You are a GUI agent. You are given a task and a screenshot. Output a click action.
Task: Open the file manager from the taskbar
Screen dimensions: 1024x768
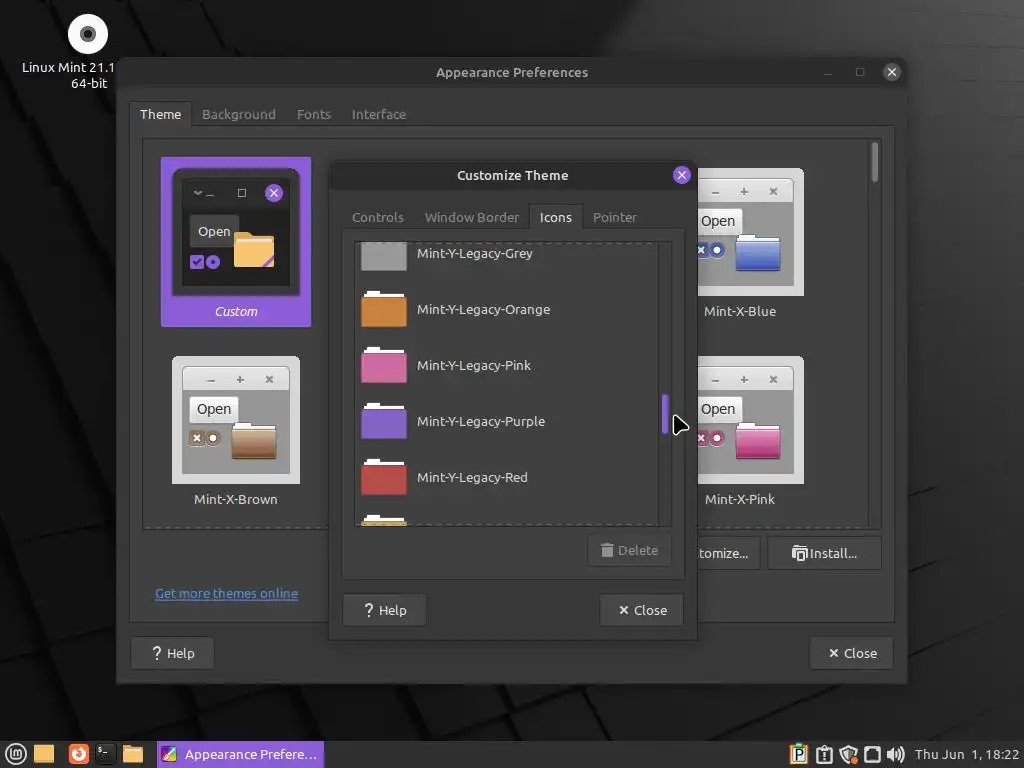133,754
